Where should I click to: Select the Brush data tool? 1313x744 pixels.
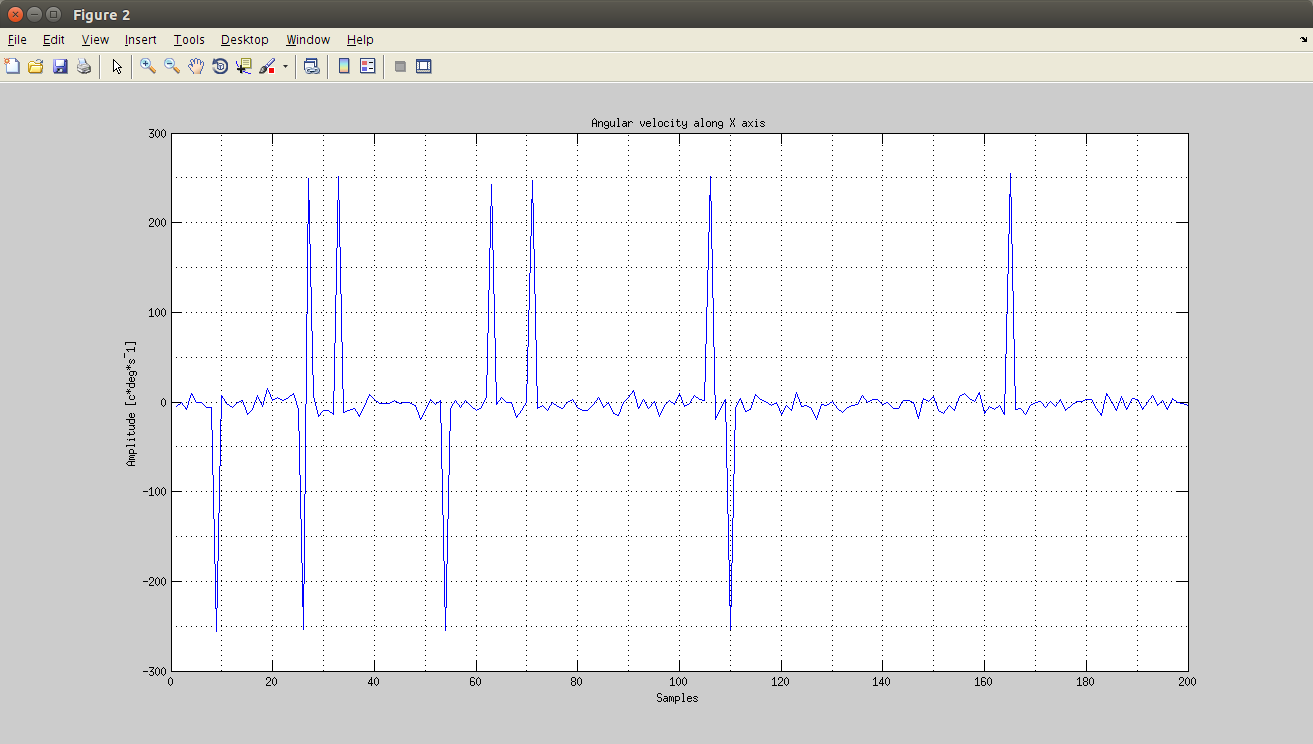267,67
